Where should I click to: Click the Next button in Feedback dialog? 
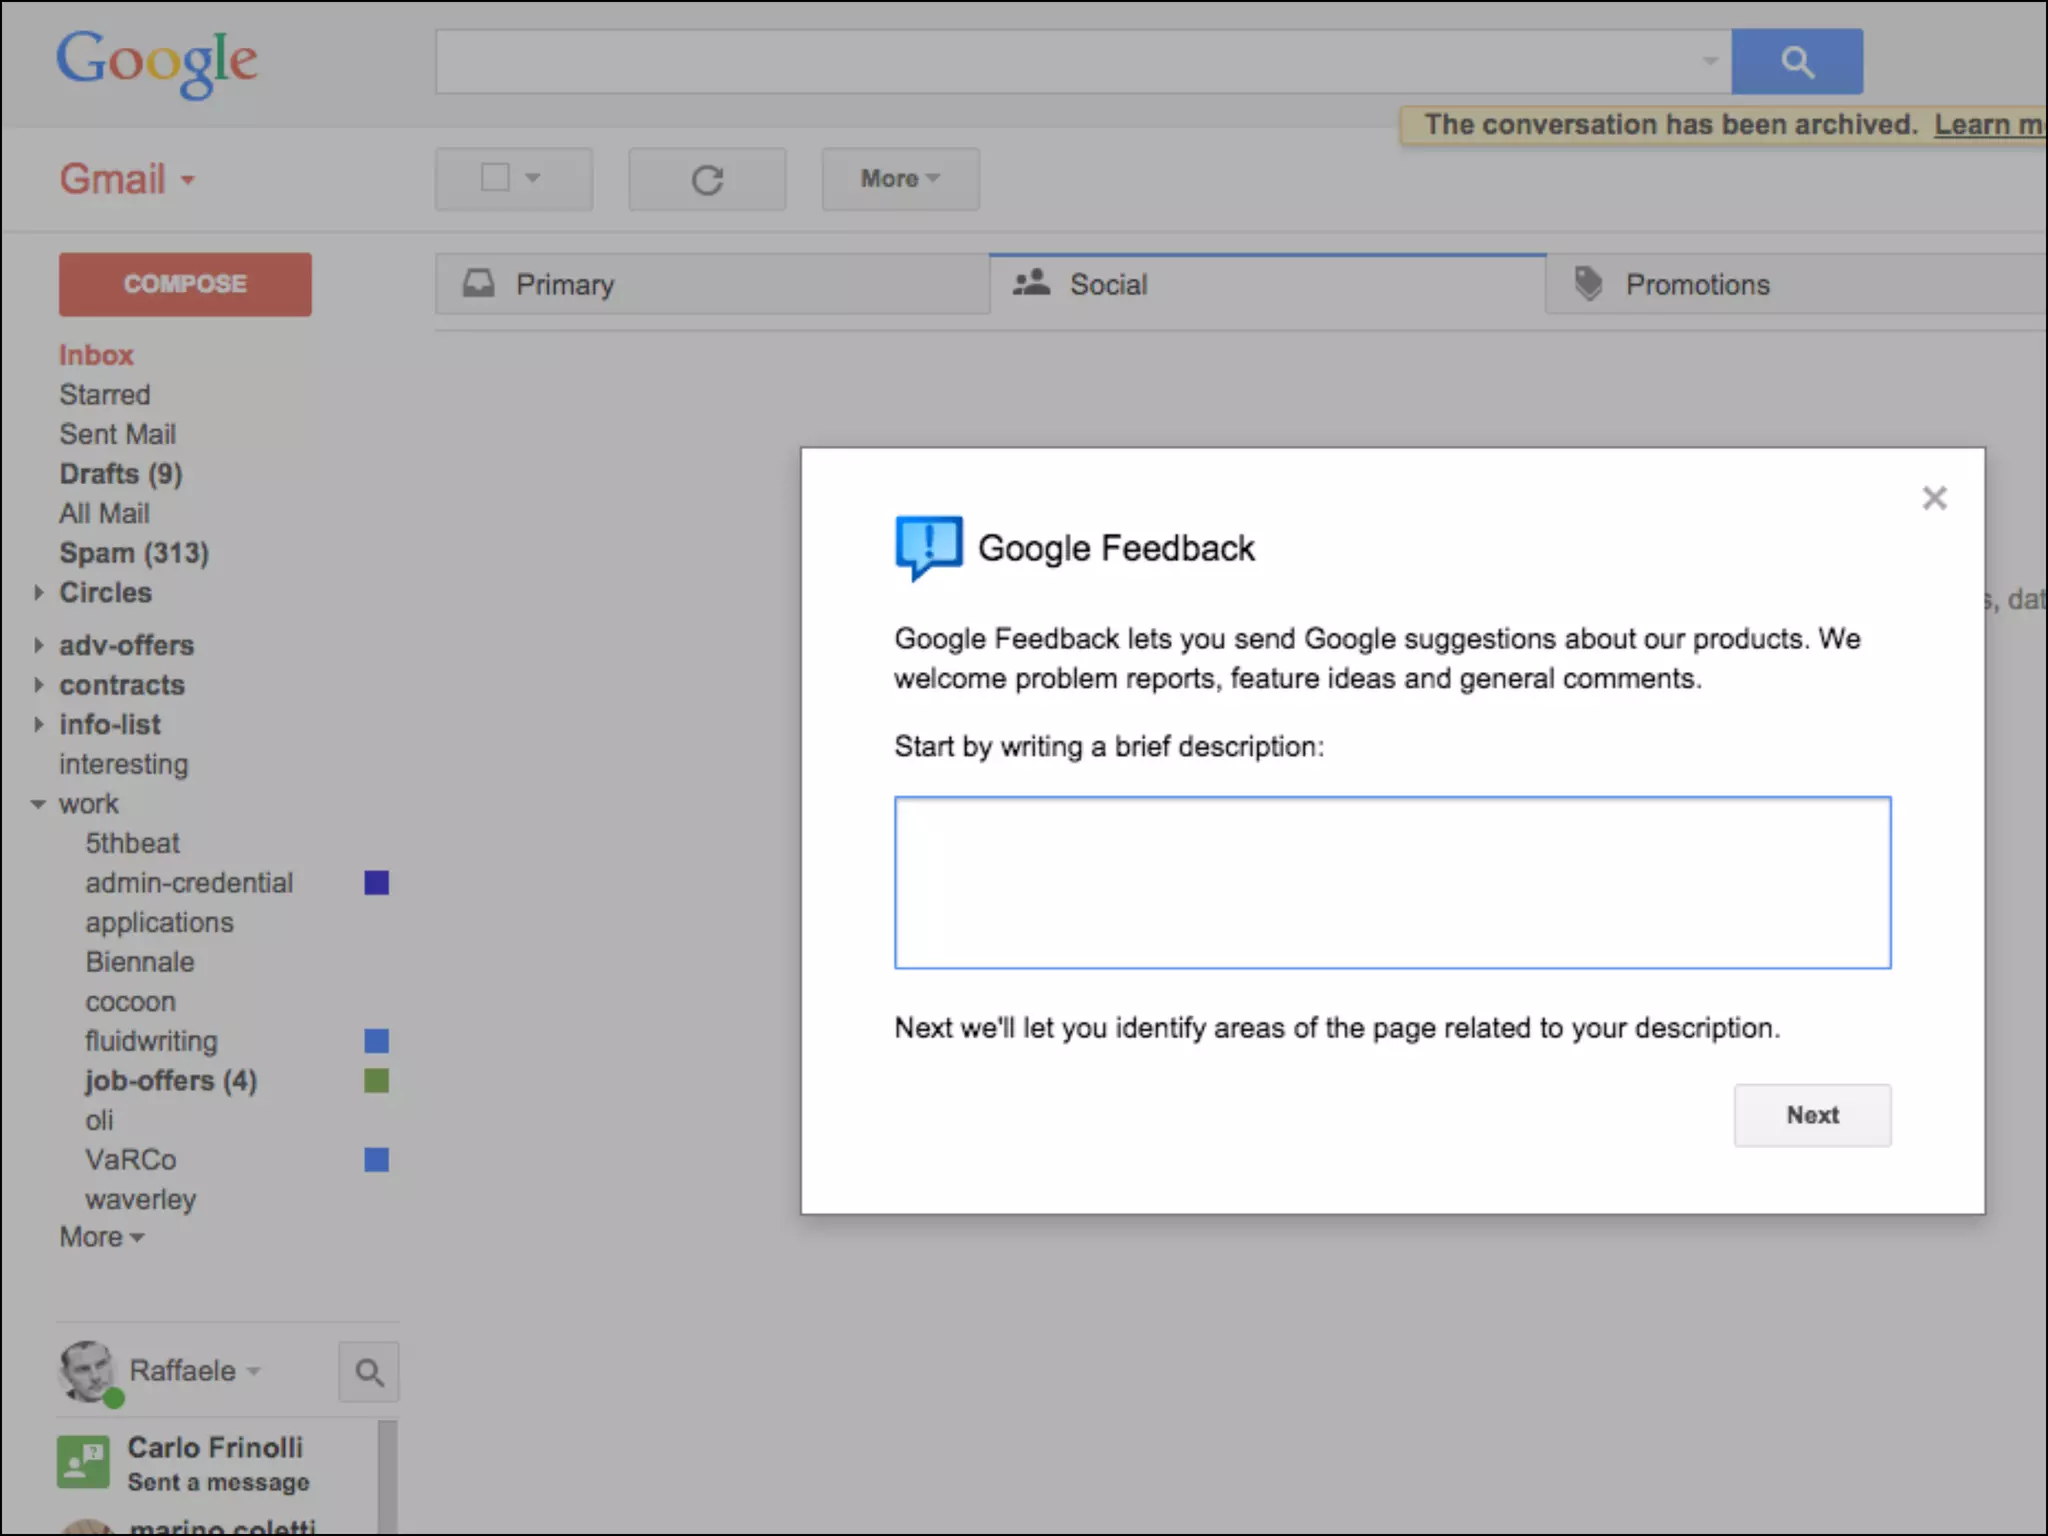[x=1811, y=1115]
